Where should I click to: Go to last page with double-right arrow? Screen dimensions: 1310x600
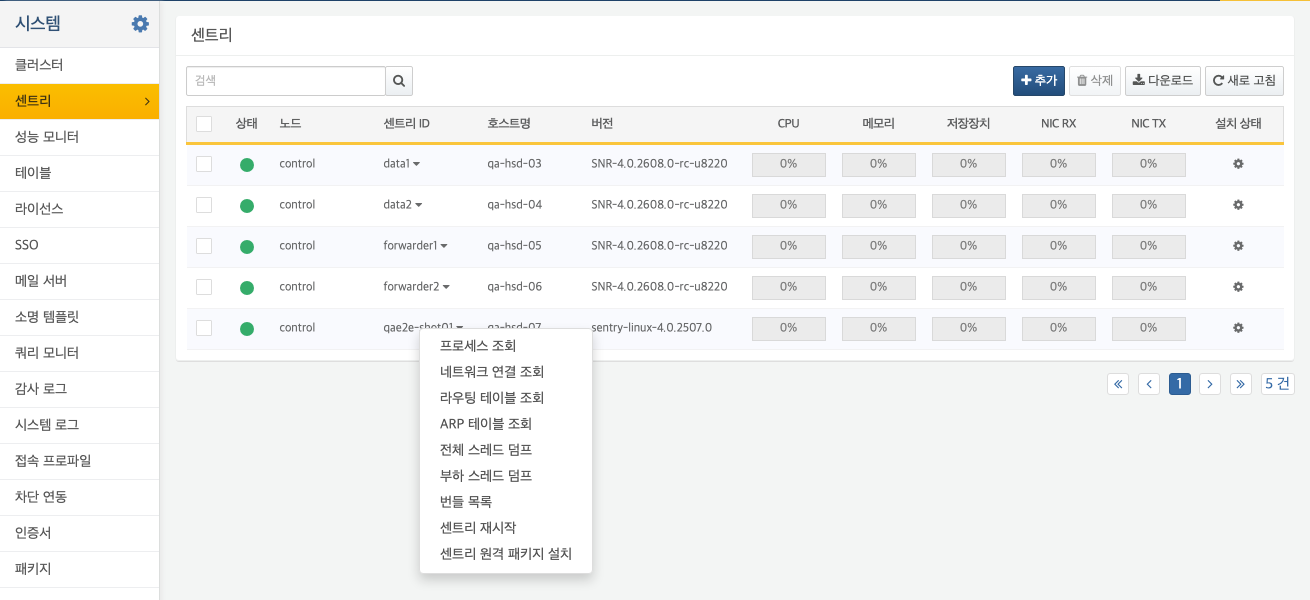[1241, 384]
